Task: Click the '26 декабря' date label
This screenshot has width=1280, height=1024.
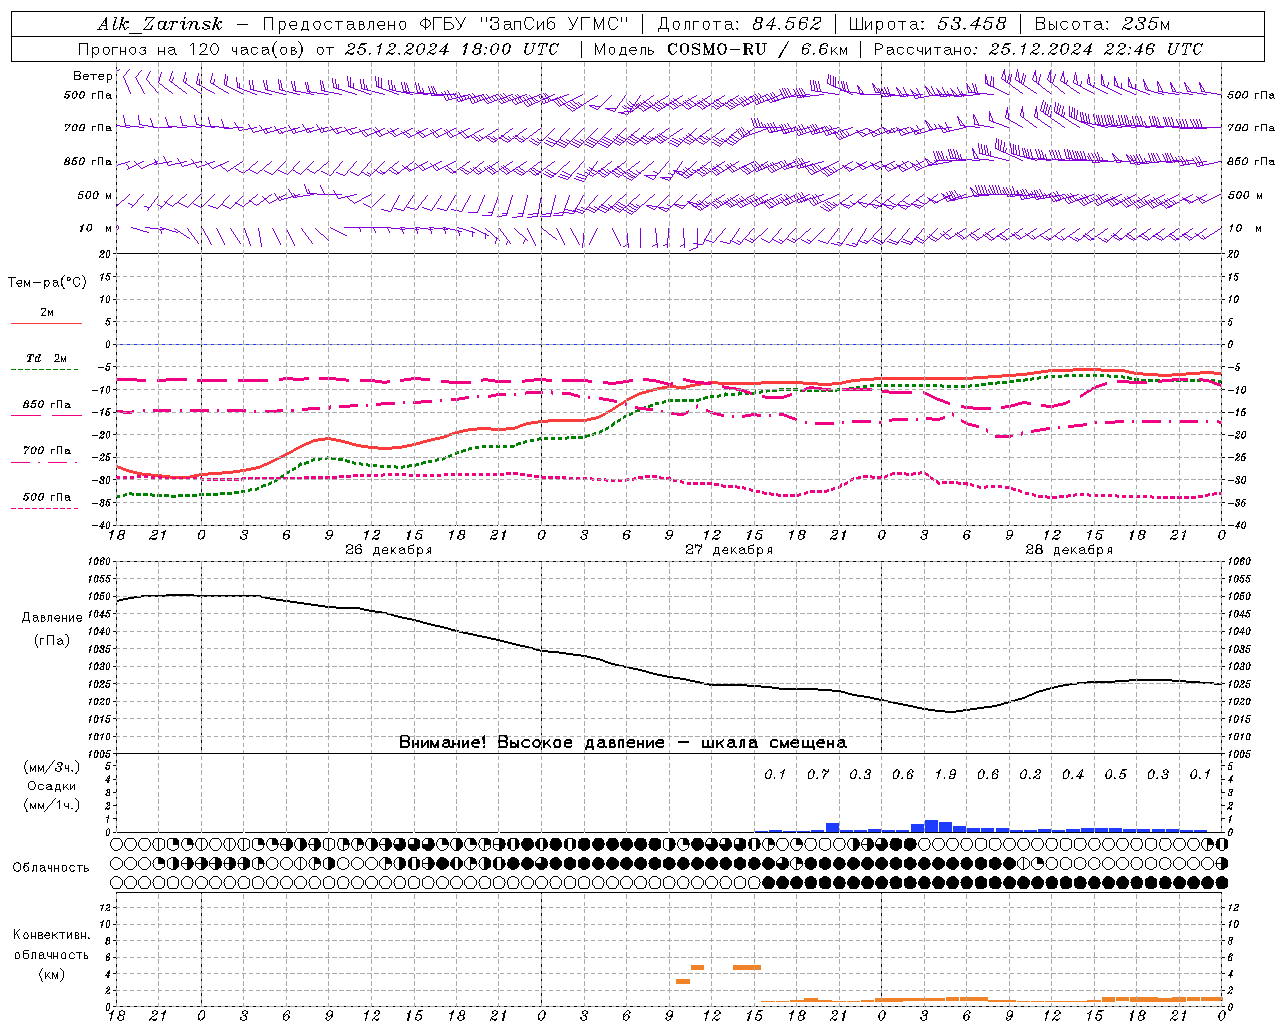Action: (388, 550)
